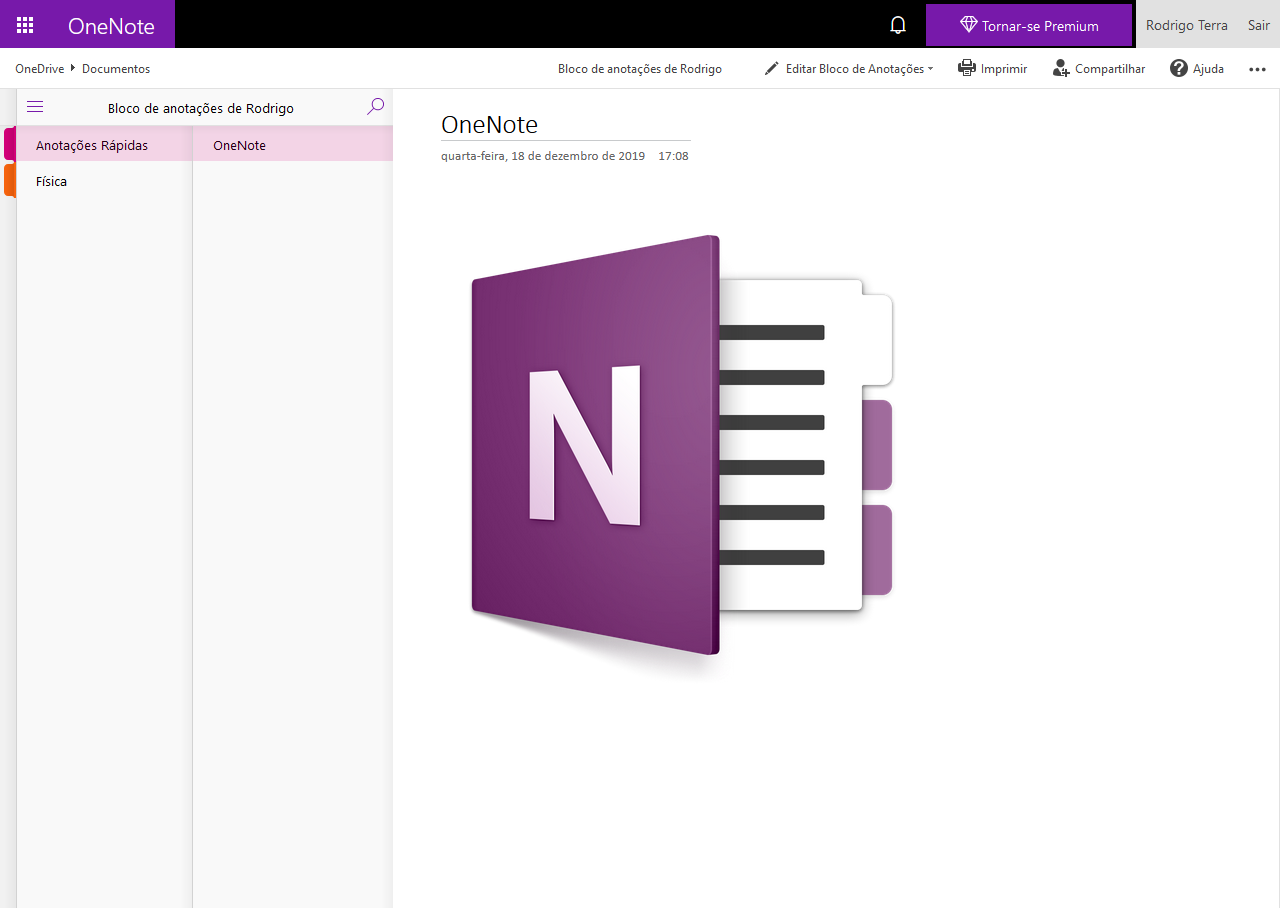
Task: Open Ajuda help question-mark icon
Action: point(1179,68)
